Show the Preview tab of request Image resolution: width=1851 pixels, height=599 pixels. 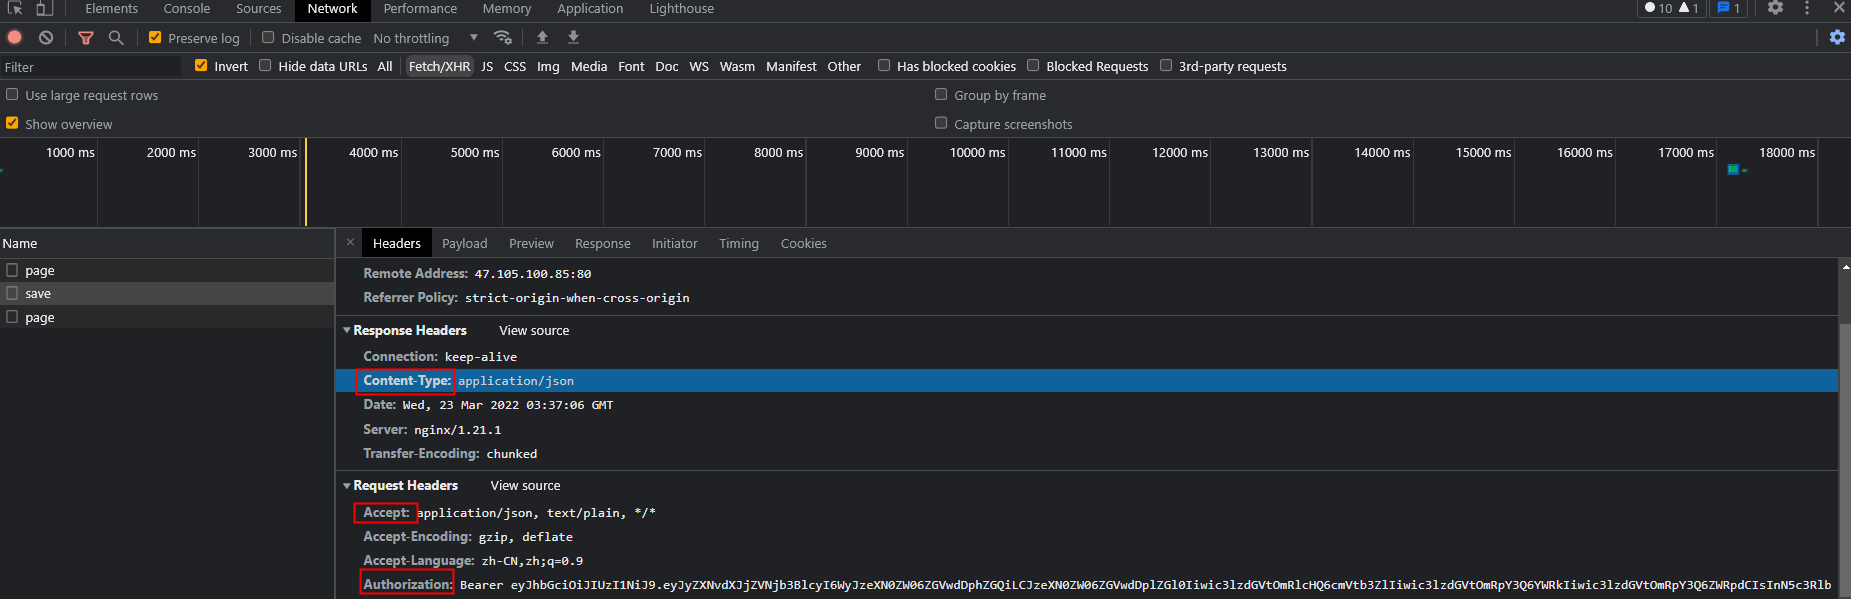(531, 243)
